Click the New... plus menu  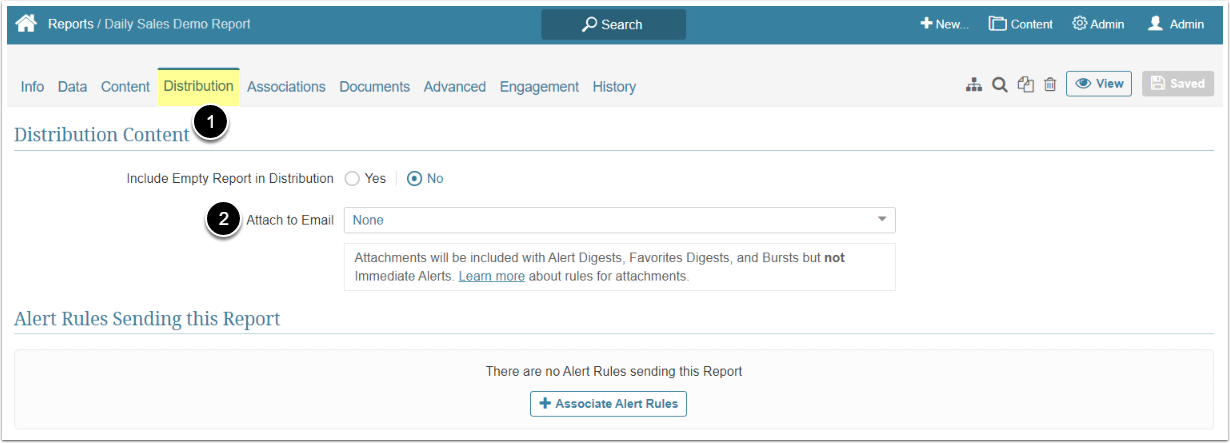945,24
